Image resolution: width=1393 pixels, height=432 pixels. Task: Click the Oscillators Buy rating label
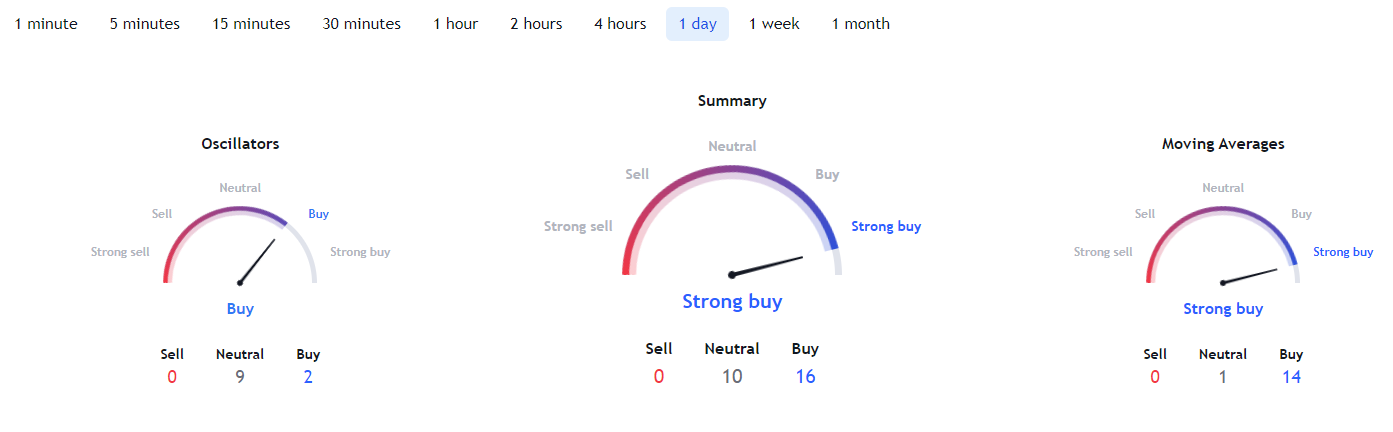pyautogui.click(x=240, y=309)
